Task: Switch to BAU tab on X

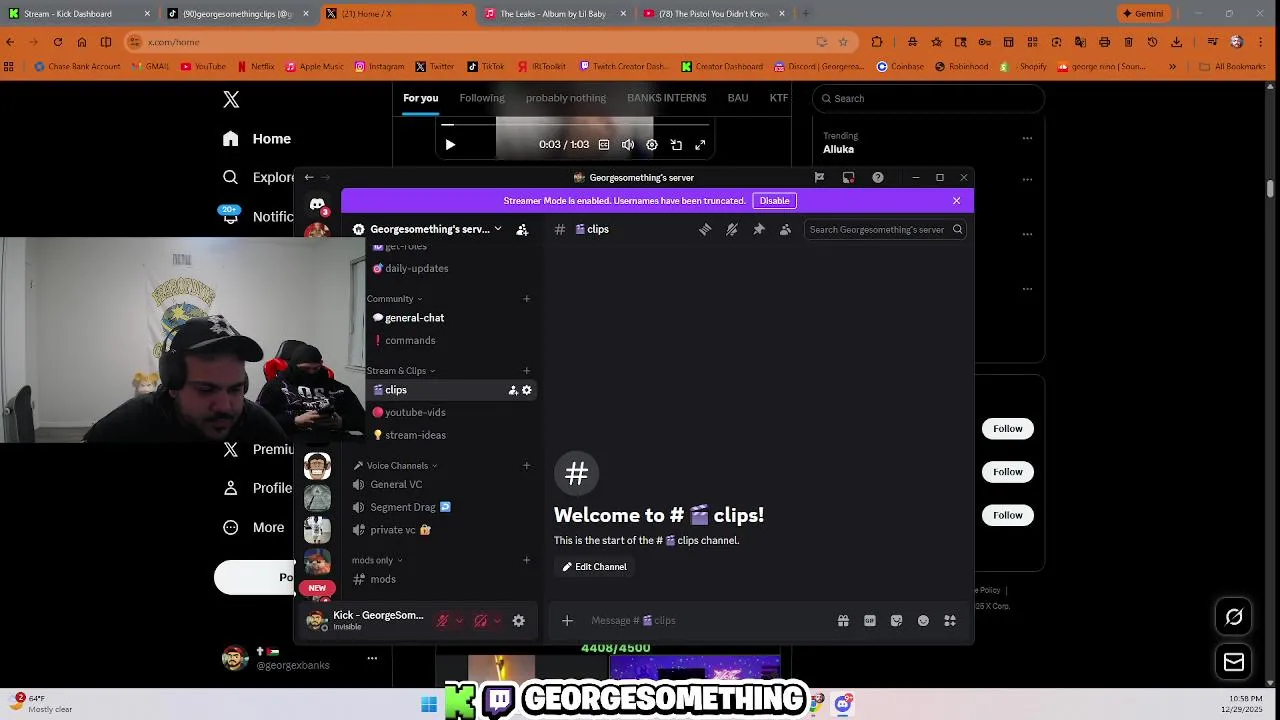Action: [738, 98]
